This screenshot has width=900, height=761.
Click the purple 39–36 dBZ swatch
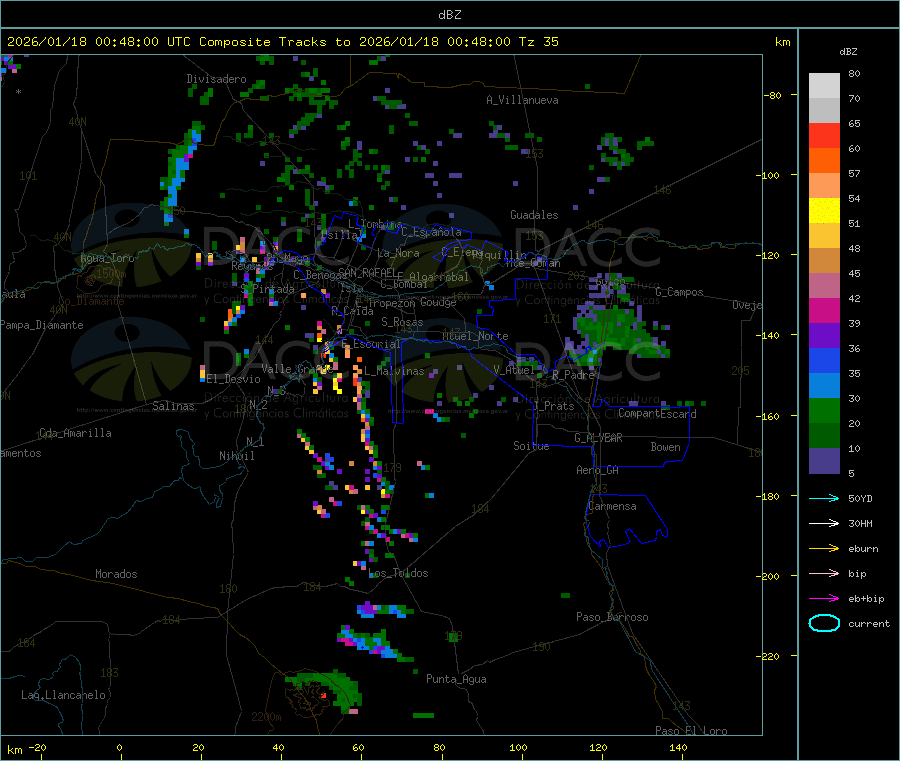pyautogui.click(x=824, y=336)
